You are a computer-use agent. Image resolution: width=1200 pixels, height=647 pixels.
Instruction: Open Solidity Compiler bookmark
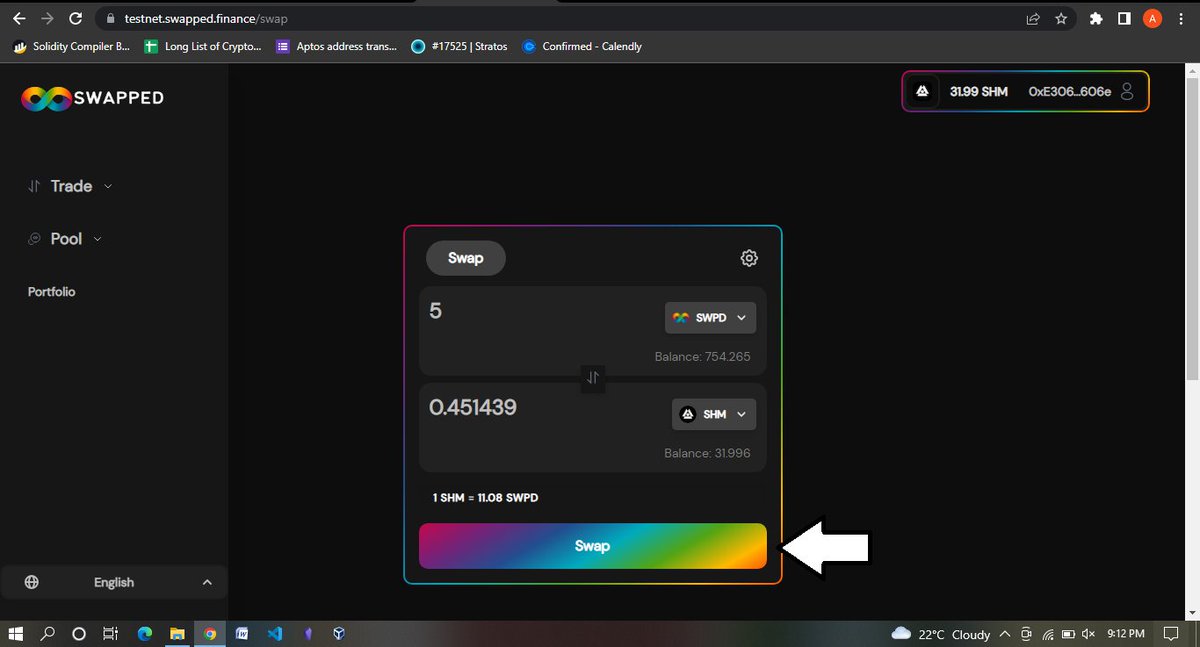pyautogui.click(x=70, y=46)
